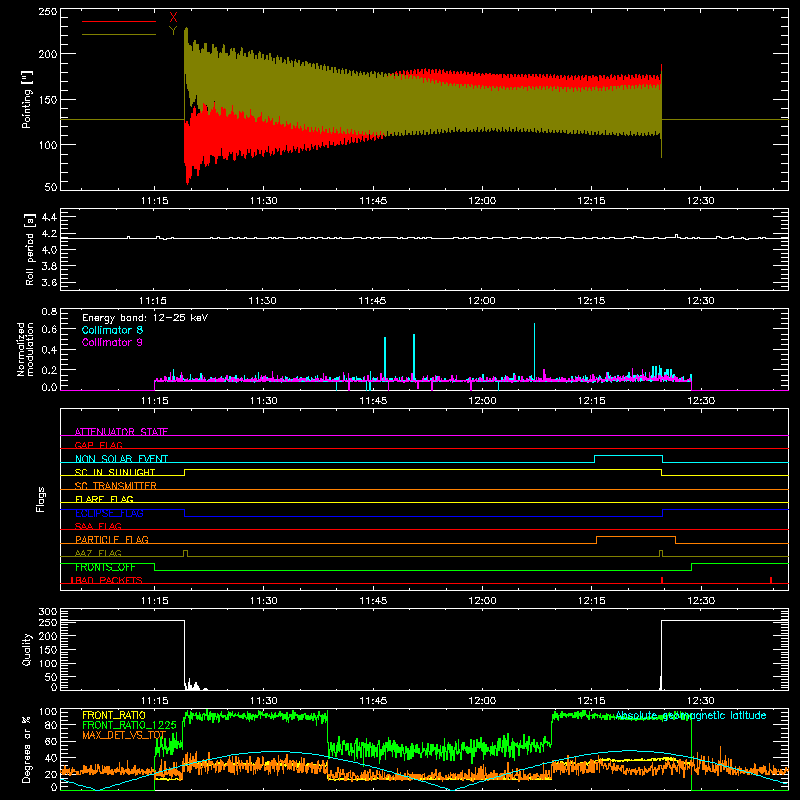Click the 12:30 time label under Quality plot
The width and height of the screenshot is (800, 800).
[701, 701]
